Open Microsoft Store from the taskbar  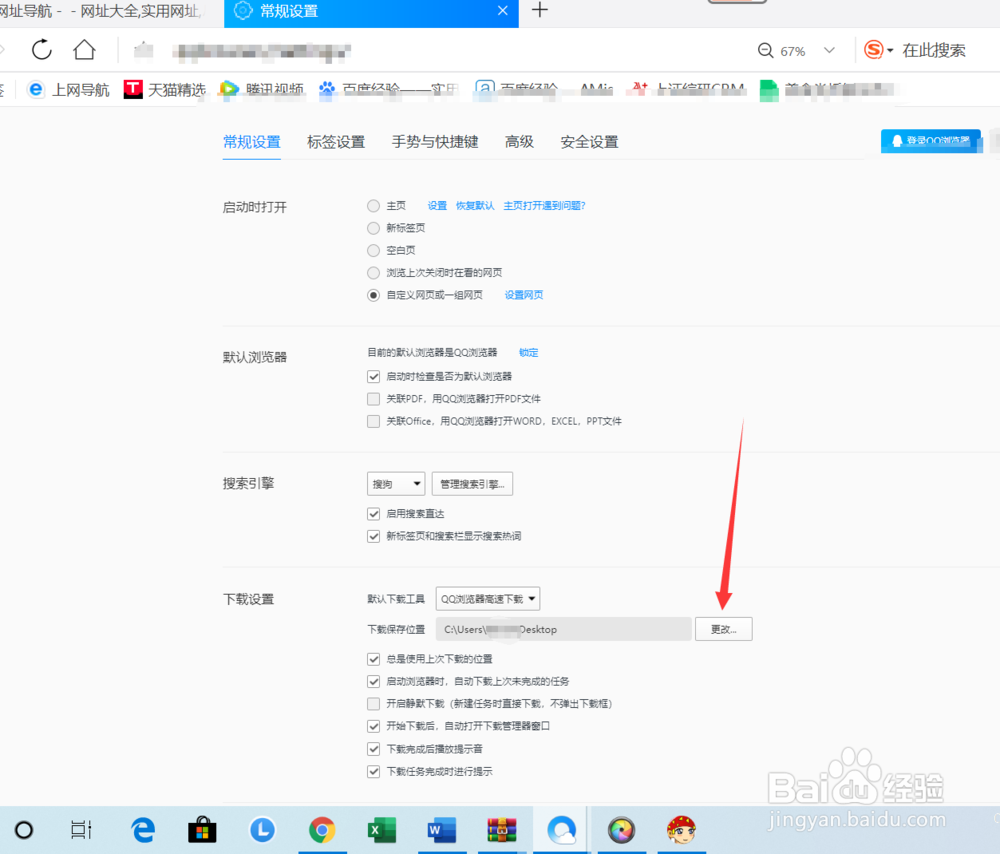point(202,830)
